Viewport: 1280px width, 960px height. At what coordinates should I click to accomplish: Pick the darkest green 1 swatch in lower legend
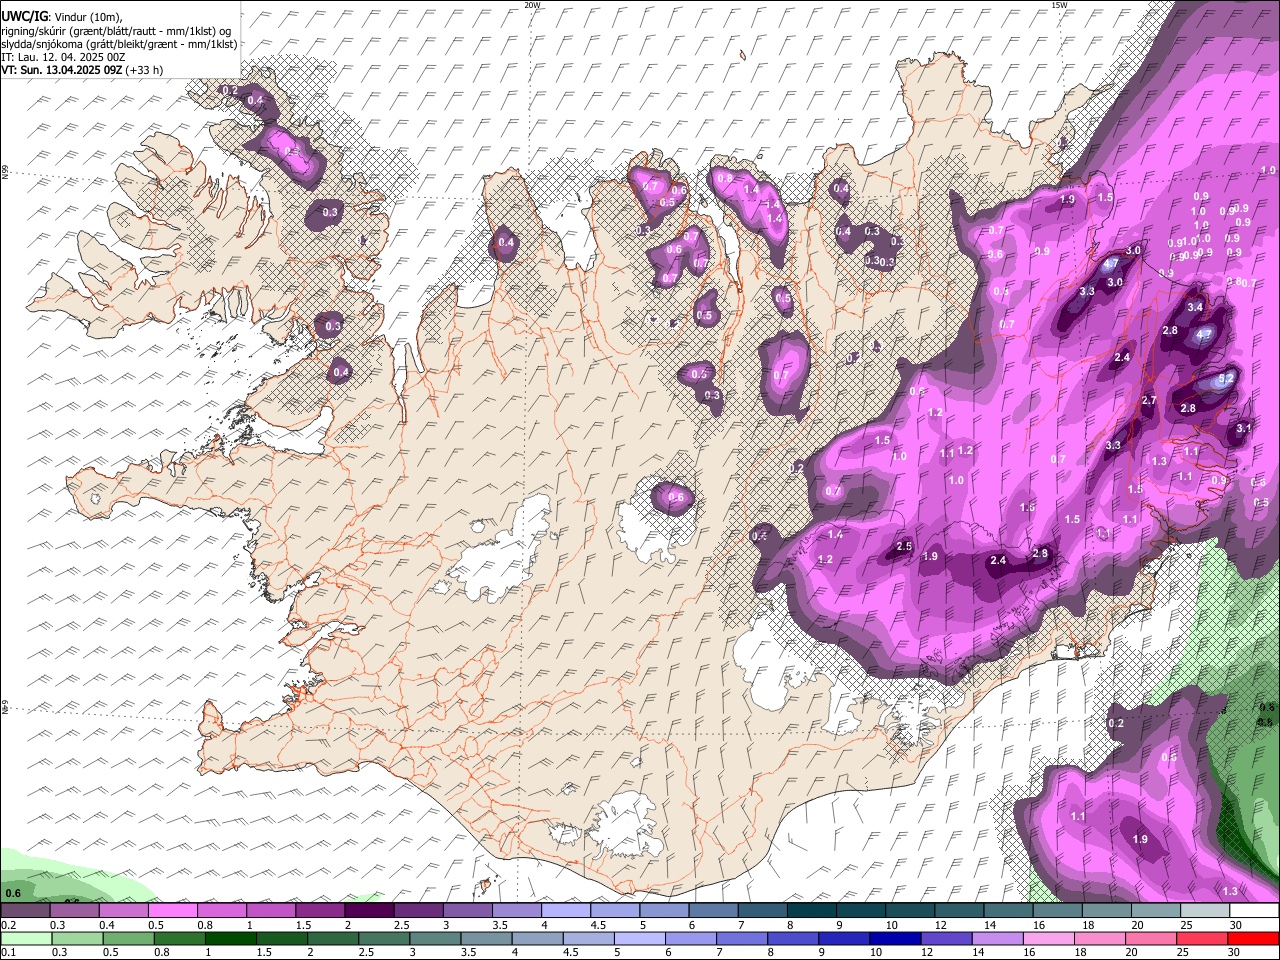coord(230,939)
